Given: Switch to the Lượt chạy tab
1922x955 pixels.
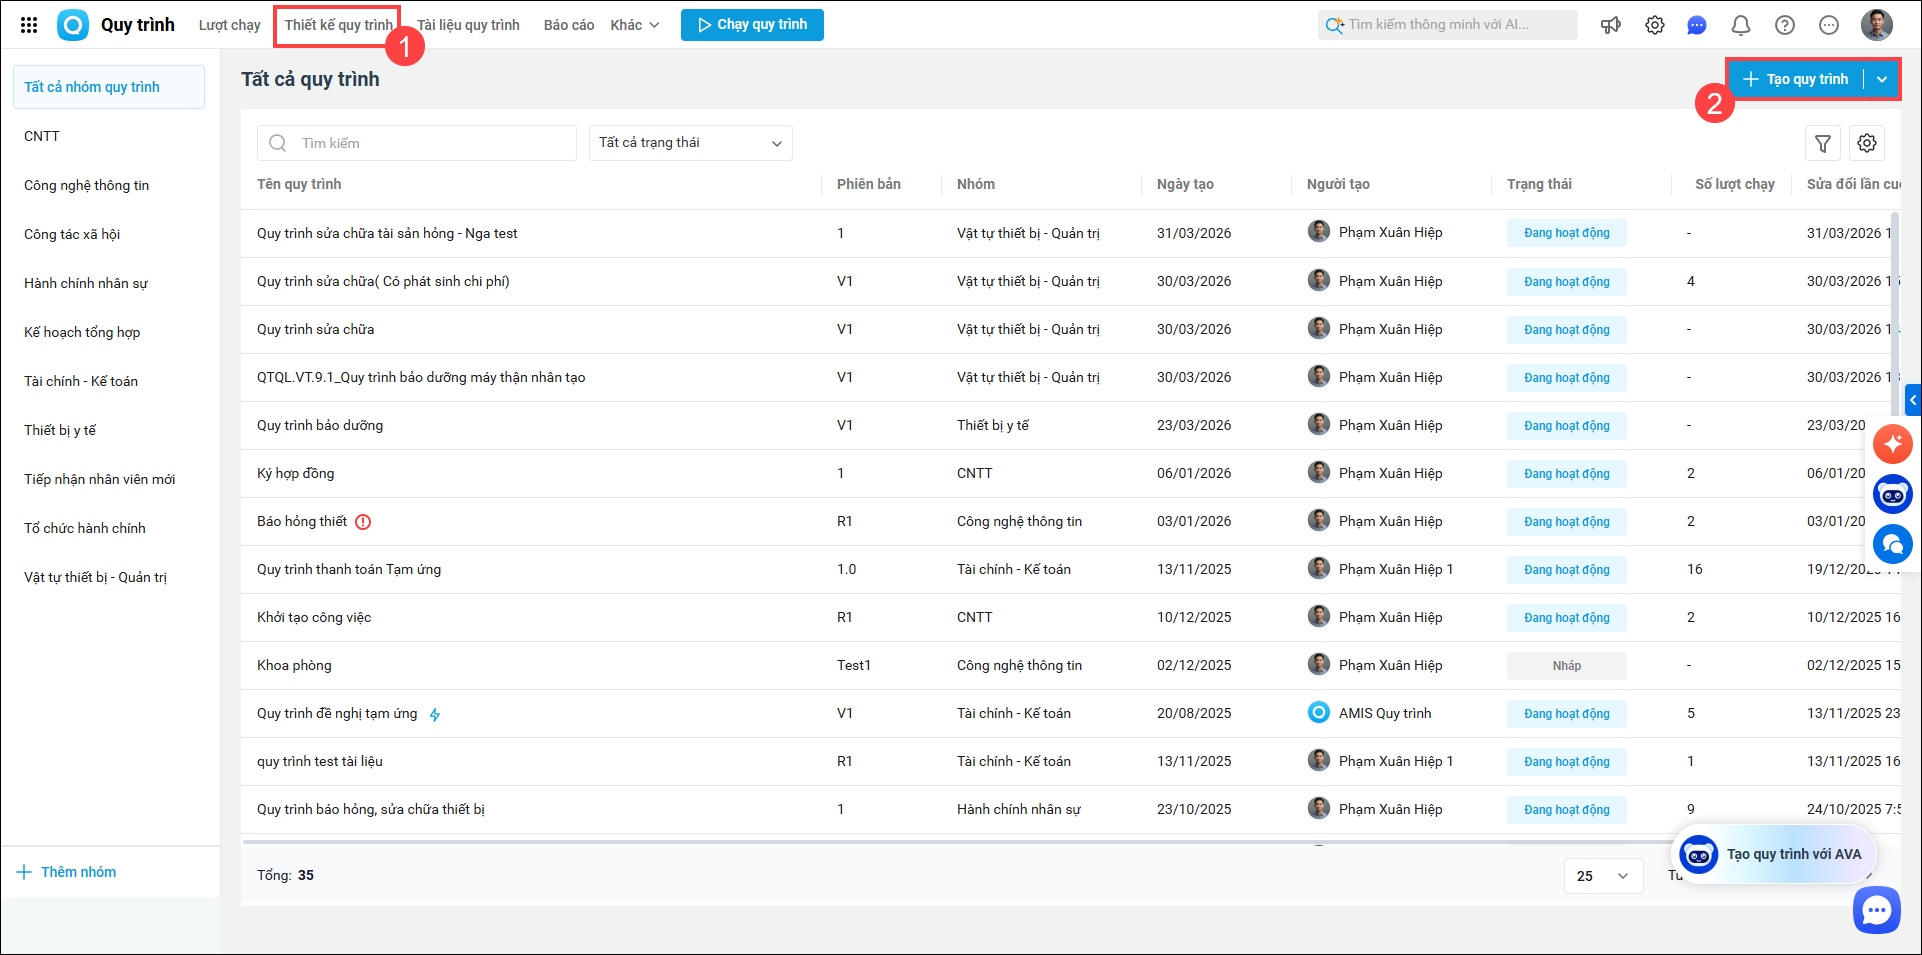Looking at the screenshot, I should tap(229, 25).
